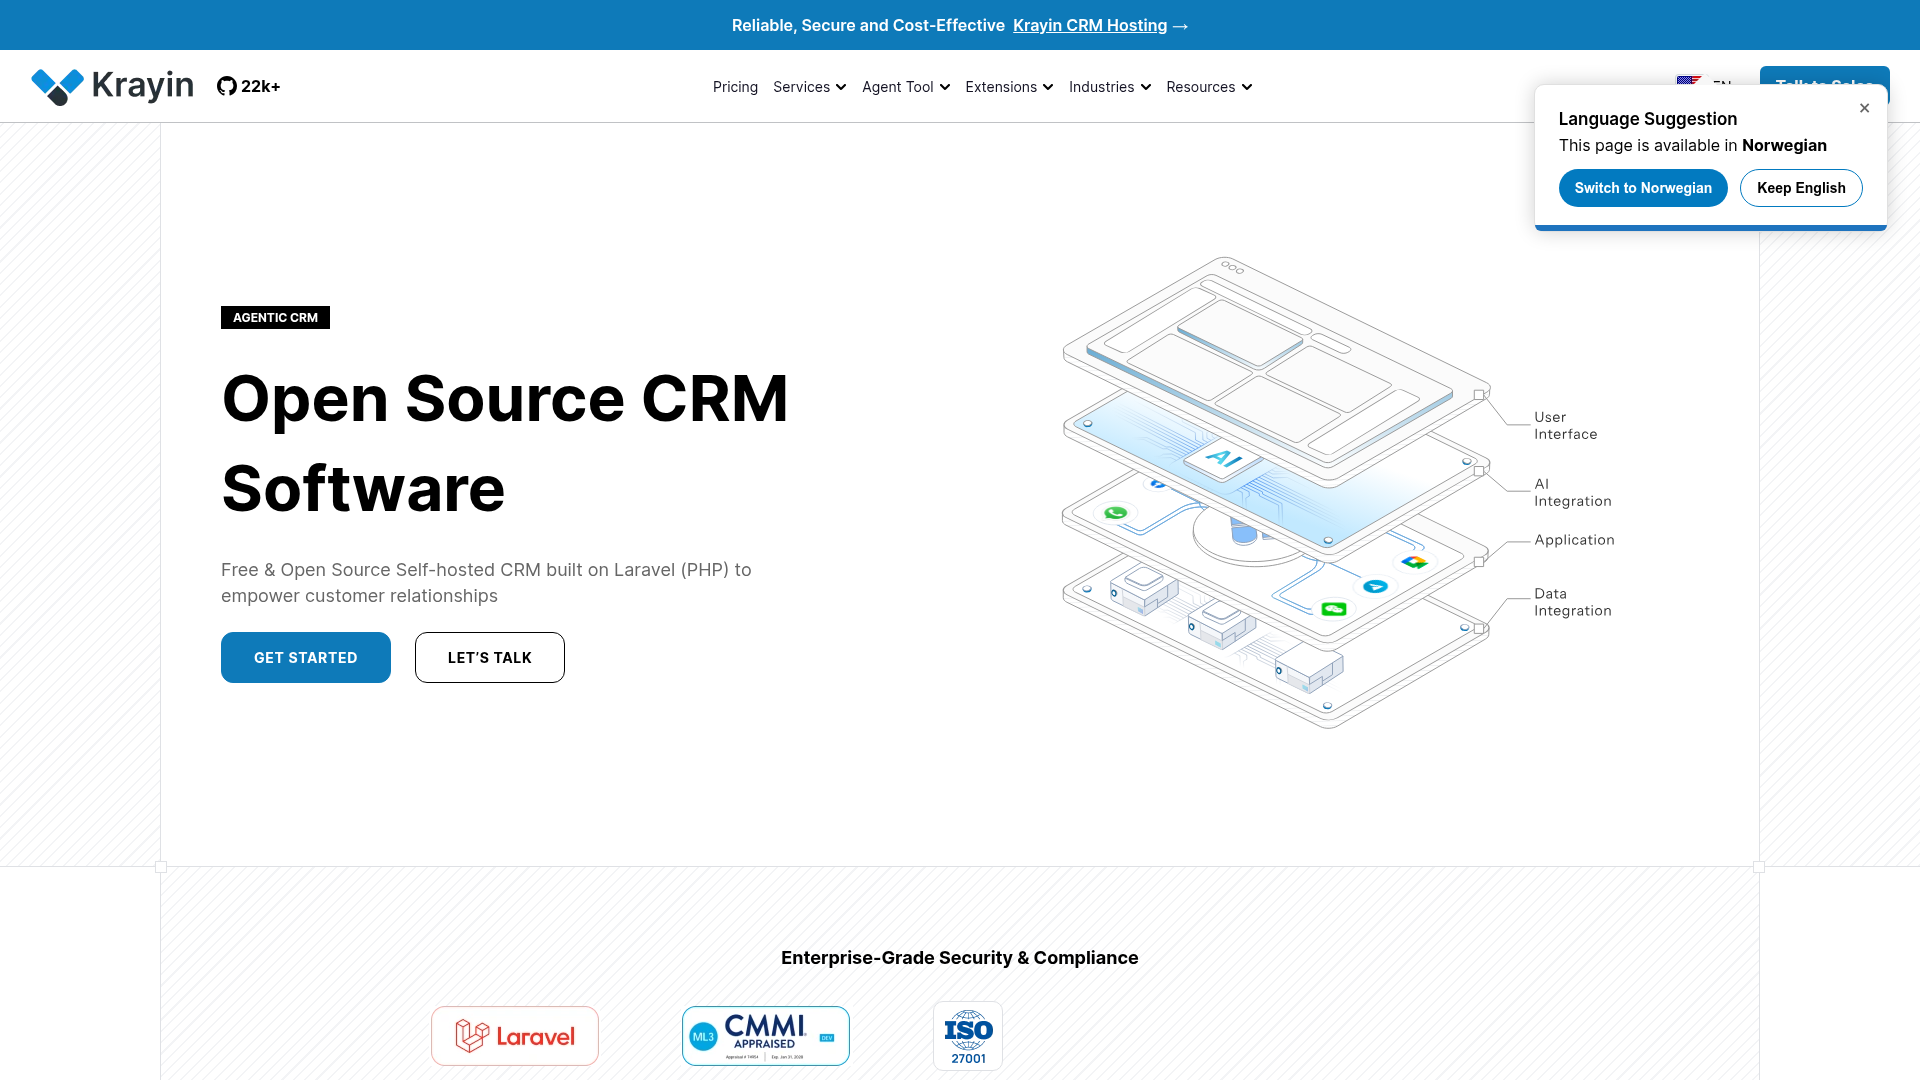Click the AGENTIC CRM tag
Viewport: 1920px width, 1080px height.
[x=275, y=317]
